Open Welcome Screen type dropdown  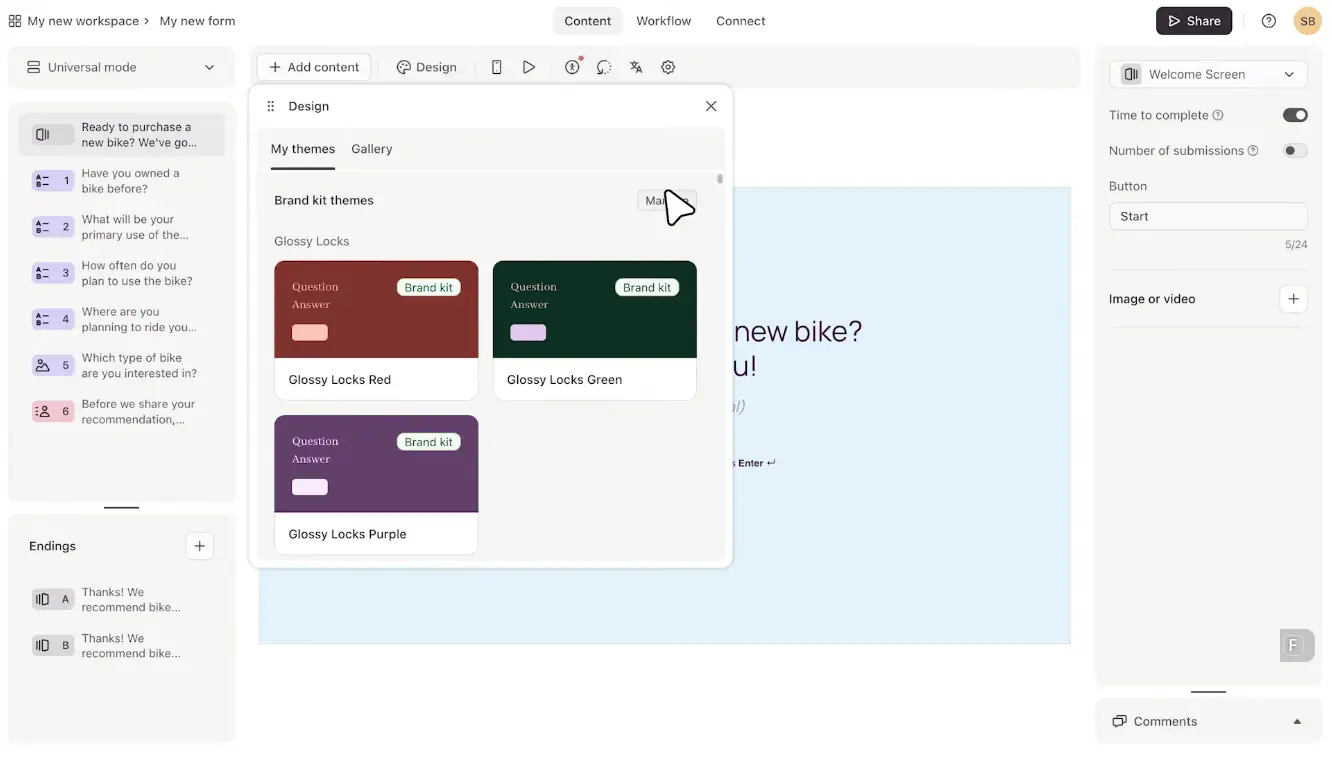[1208, 74]
